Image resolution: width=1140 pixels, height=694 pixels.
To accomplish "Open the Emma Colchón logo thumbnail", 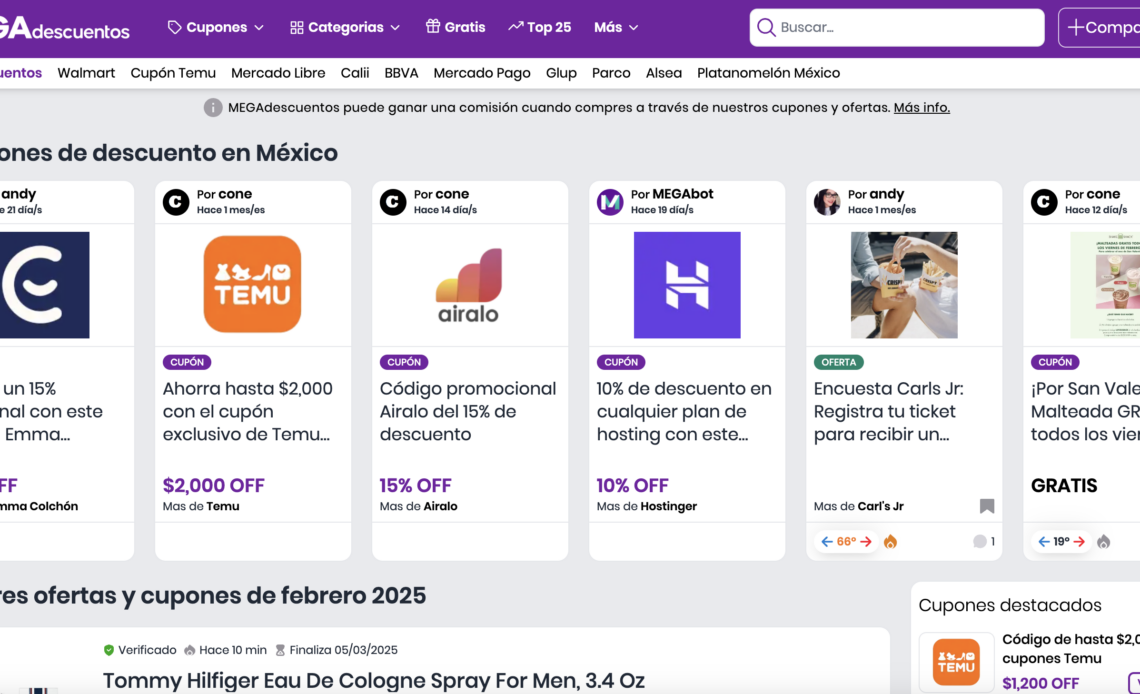I will tap(44, 285).
